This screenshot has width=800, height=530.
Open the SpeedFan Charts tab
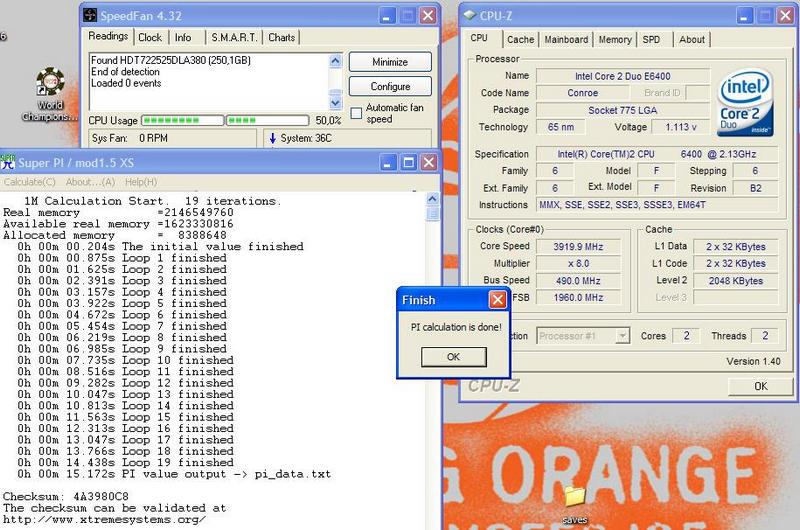(282, 38)
